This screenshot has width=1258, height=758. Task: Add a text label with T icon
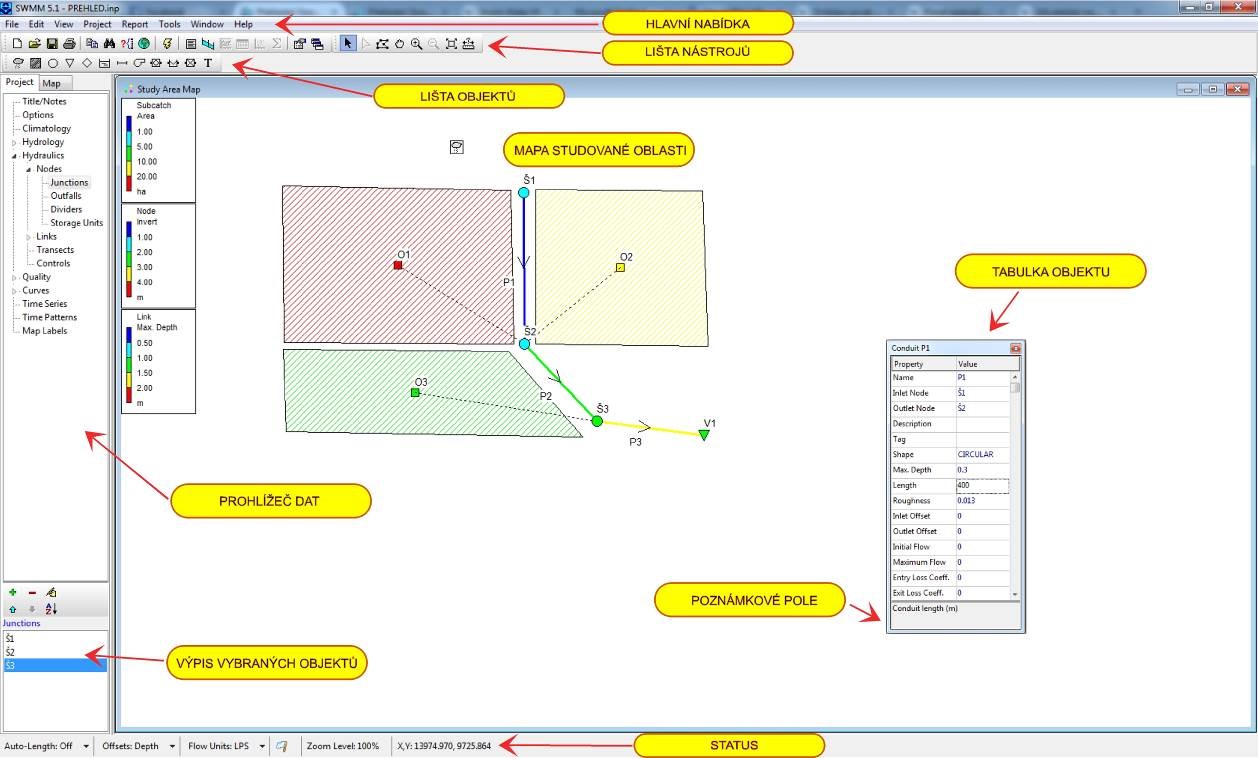click(x=208, y=63)
